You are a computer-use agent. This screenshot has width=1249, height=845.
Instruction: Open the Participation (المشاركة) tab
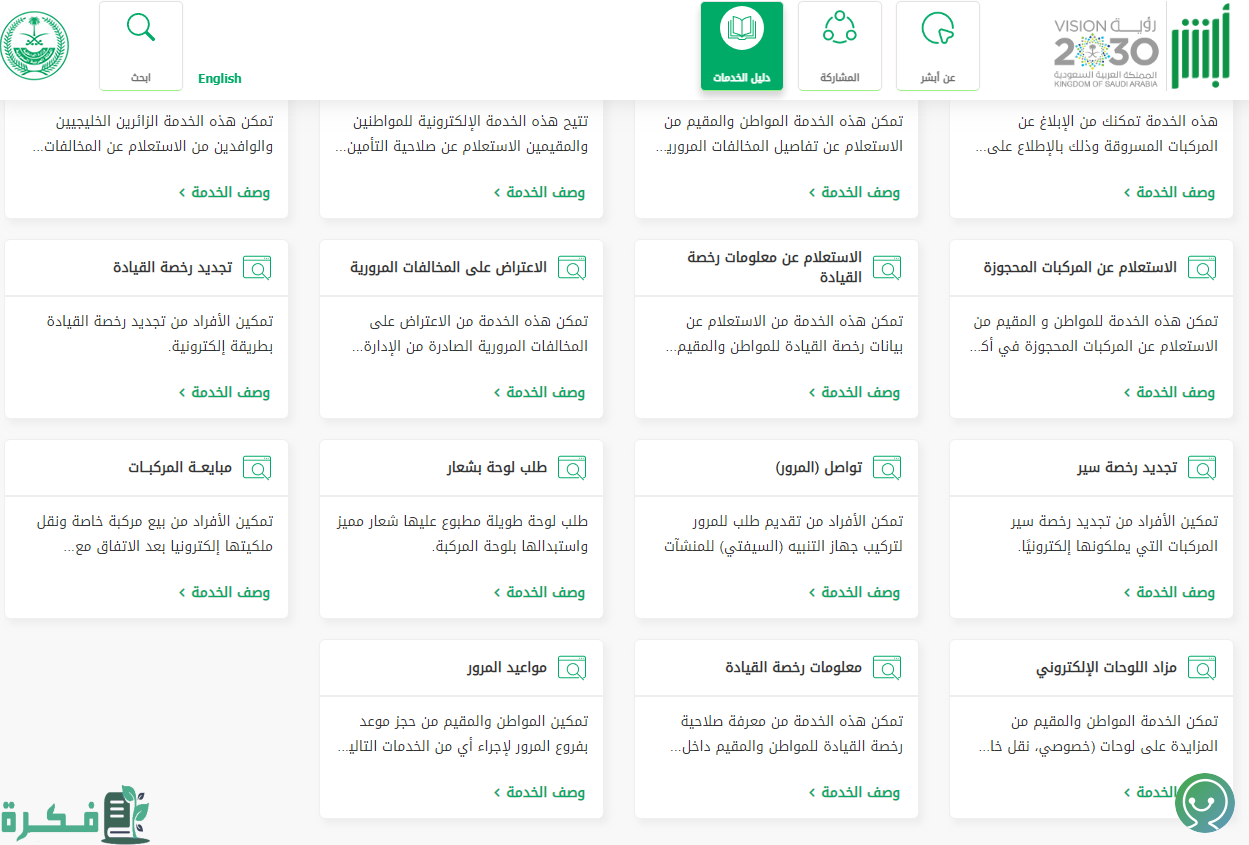pyautogui.click(x=839, y=45)
